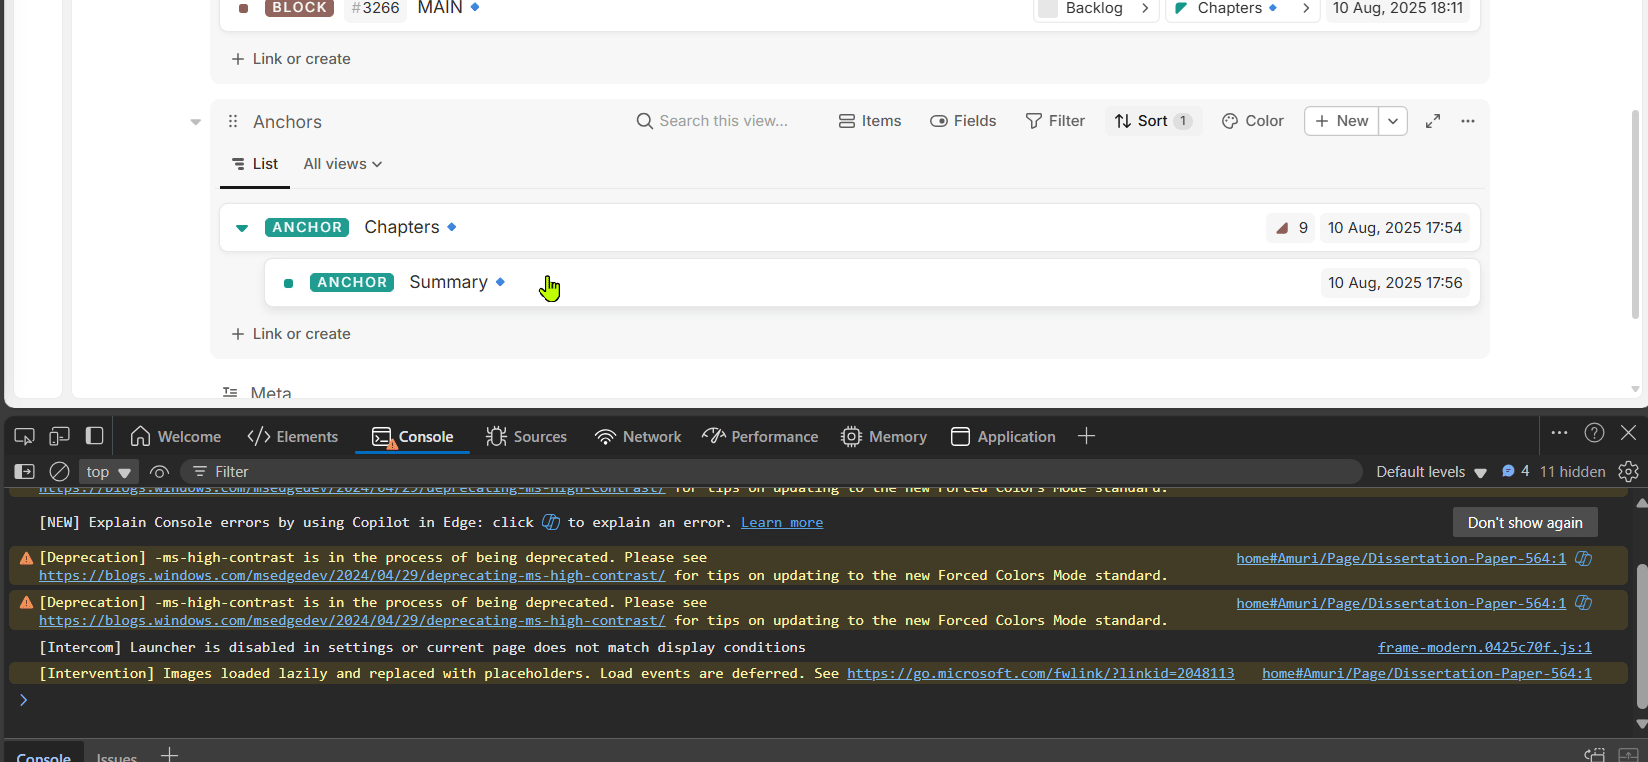This screenshot has height=762, width=1648.
Task: Close the DevTools panel
Action: (x=1629, y=433)
